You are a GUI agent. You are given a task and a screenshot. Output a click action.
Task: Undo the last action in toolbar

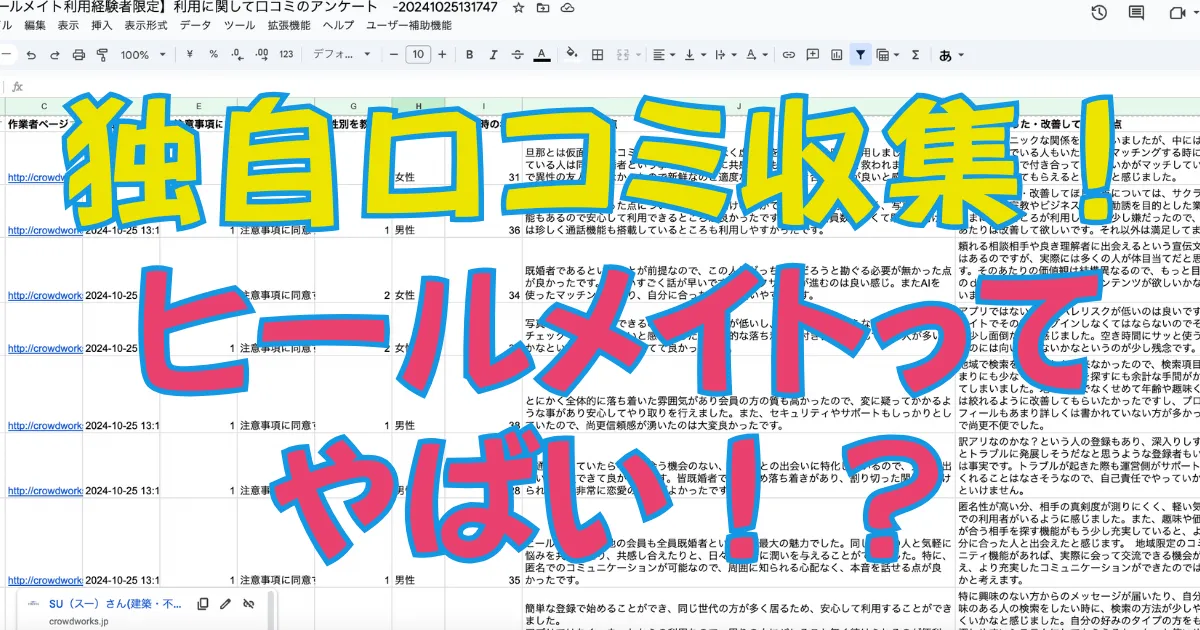[31, 55]
